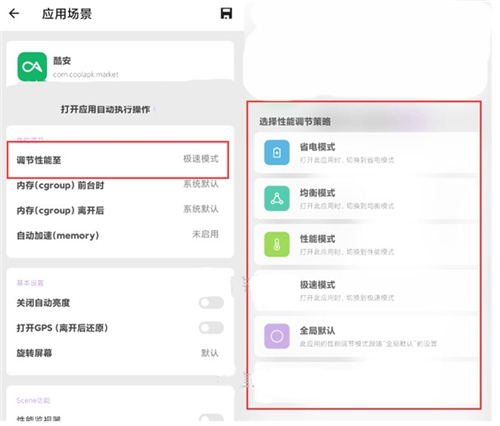The height and width of the screenshot is (426, 500).
Task: Click the com.coolapk.market package name
Action: coord(86,75)
